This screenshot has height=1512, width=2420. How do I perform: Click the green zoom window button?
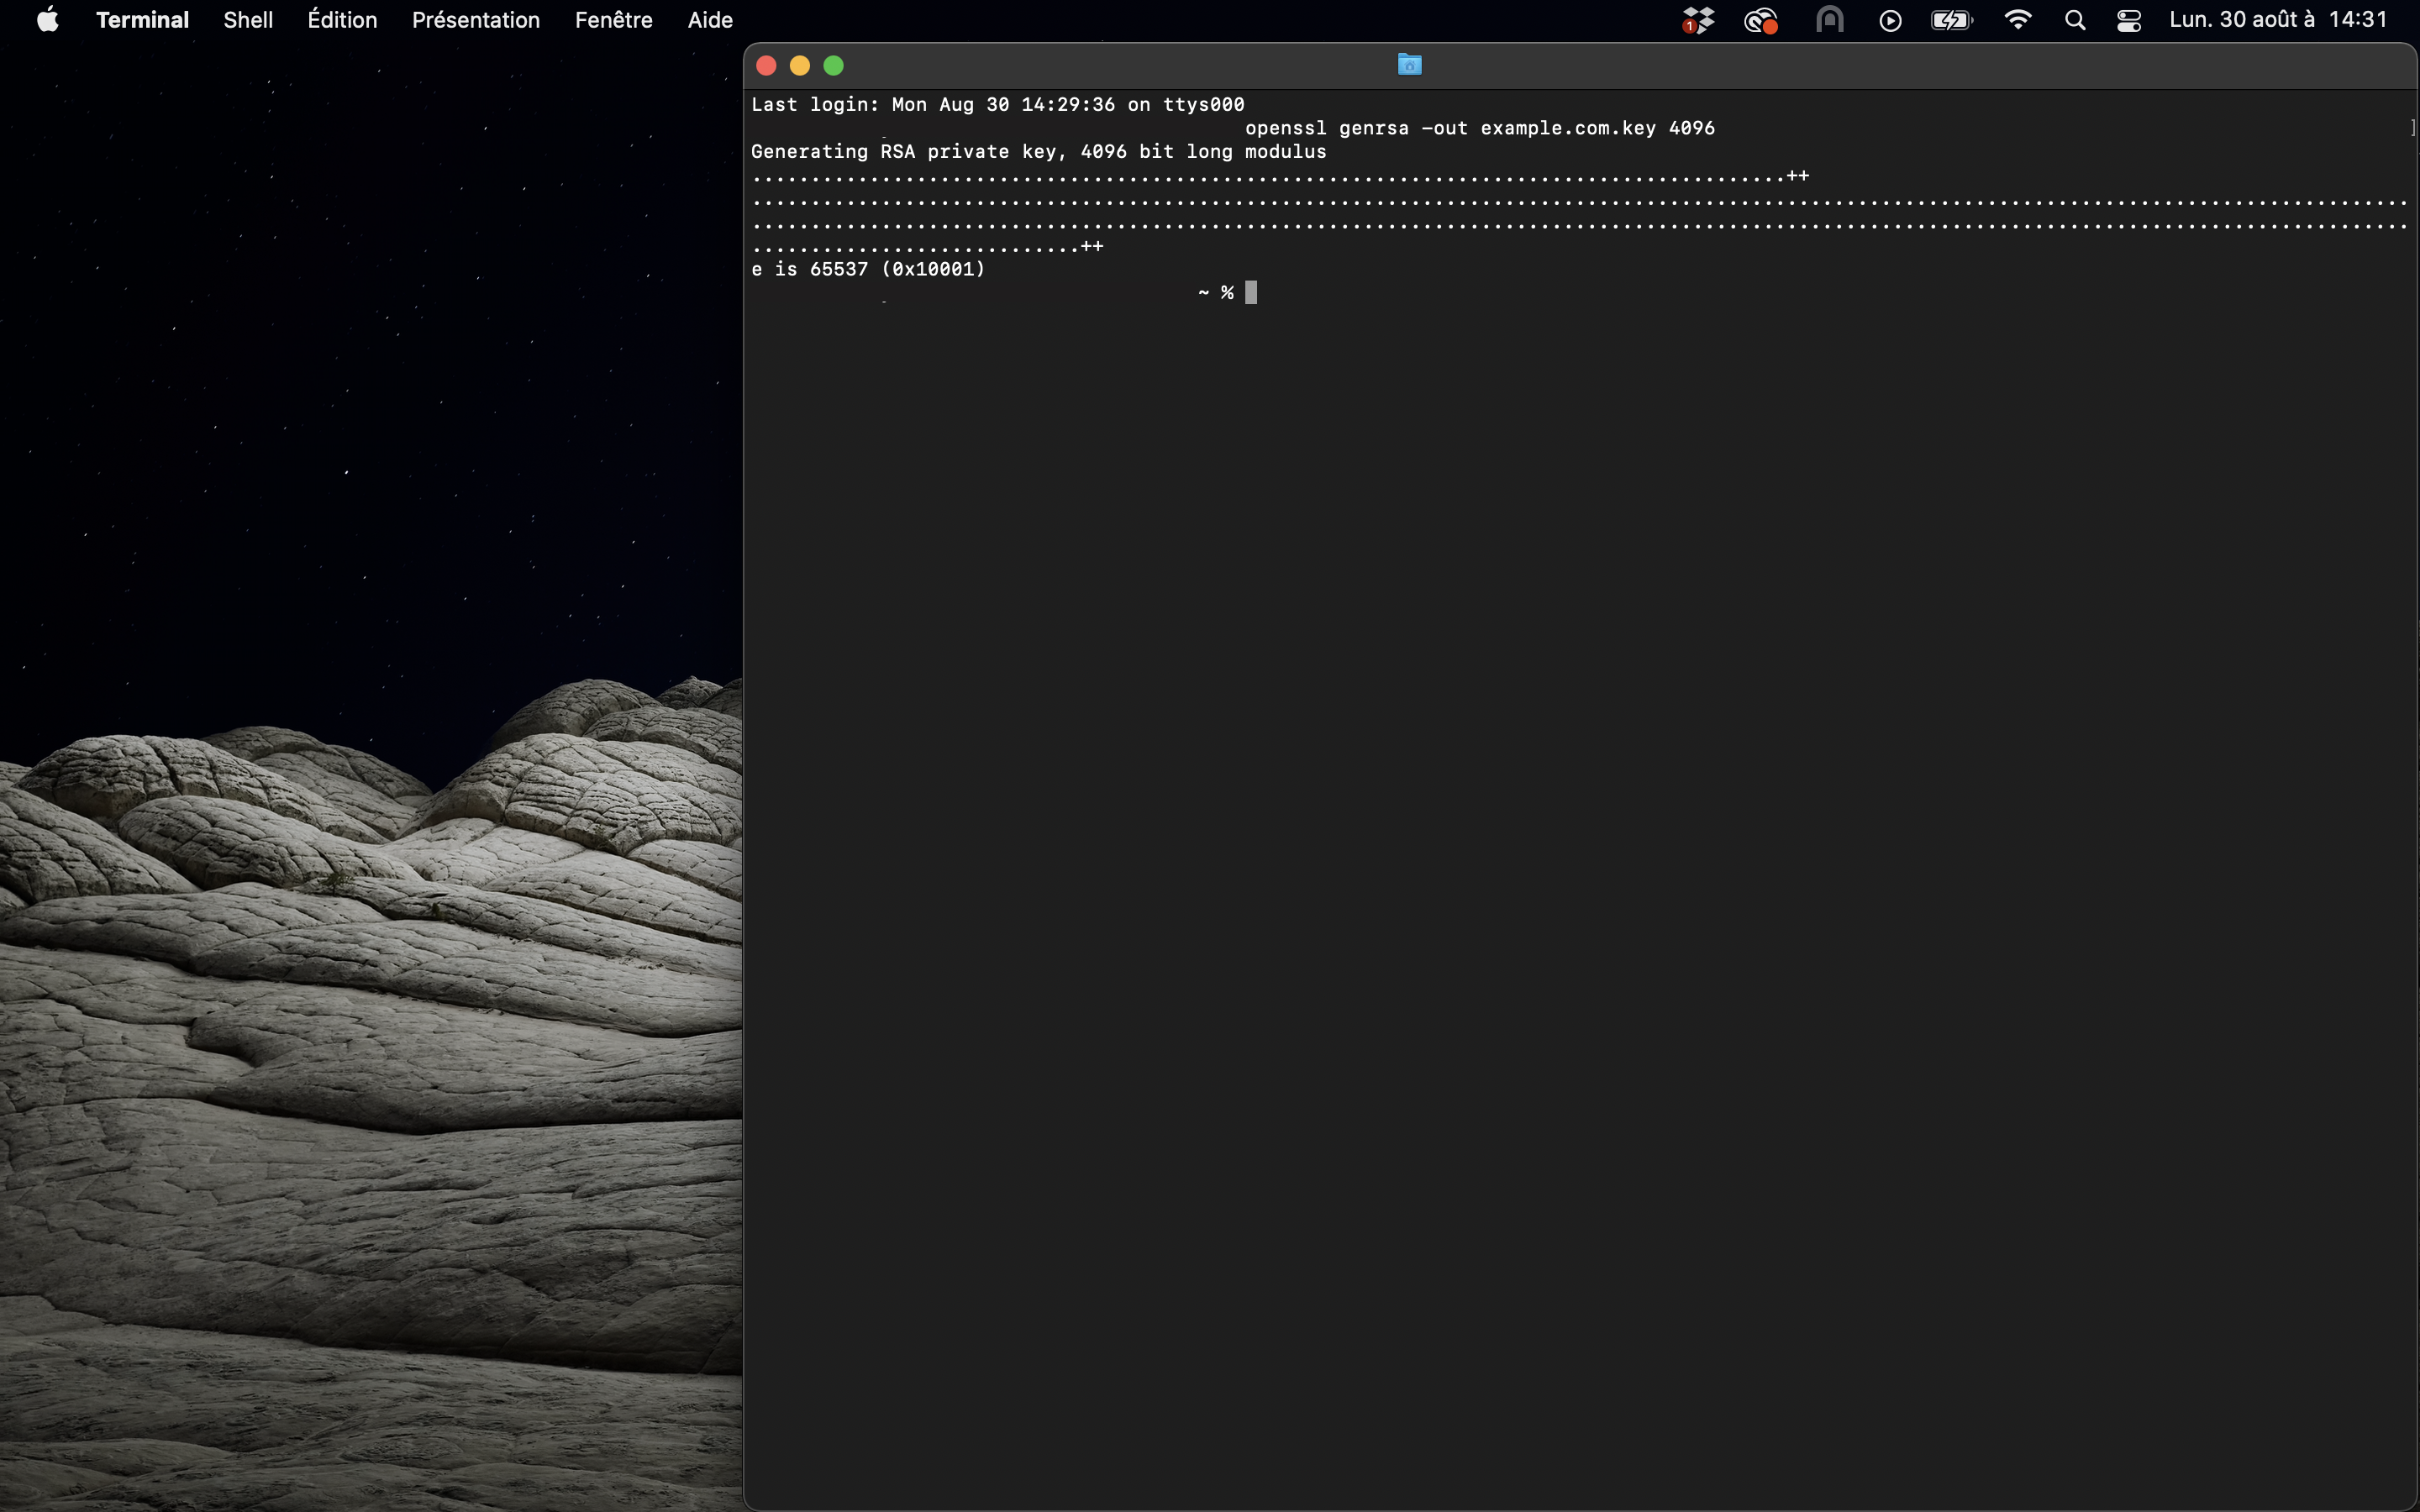833,66
